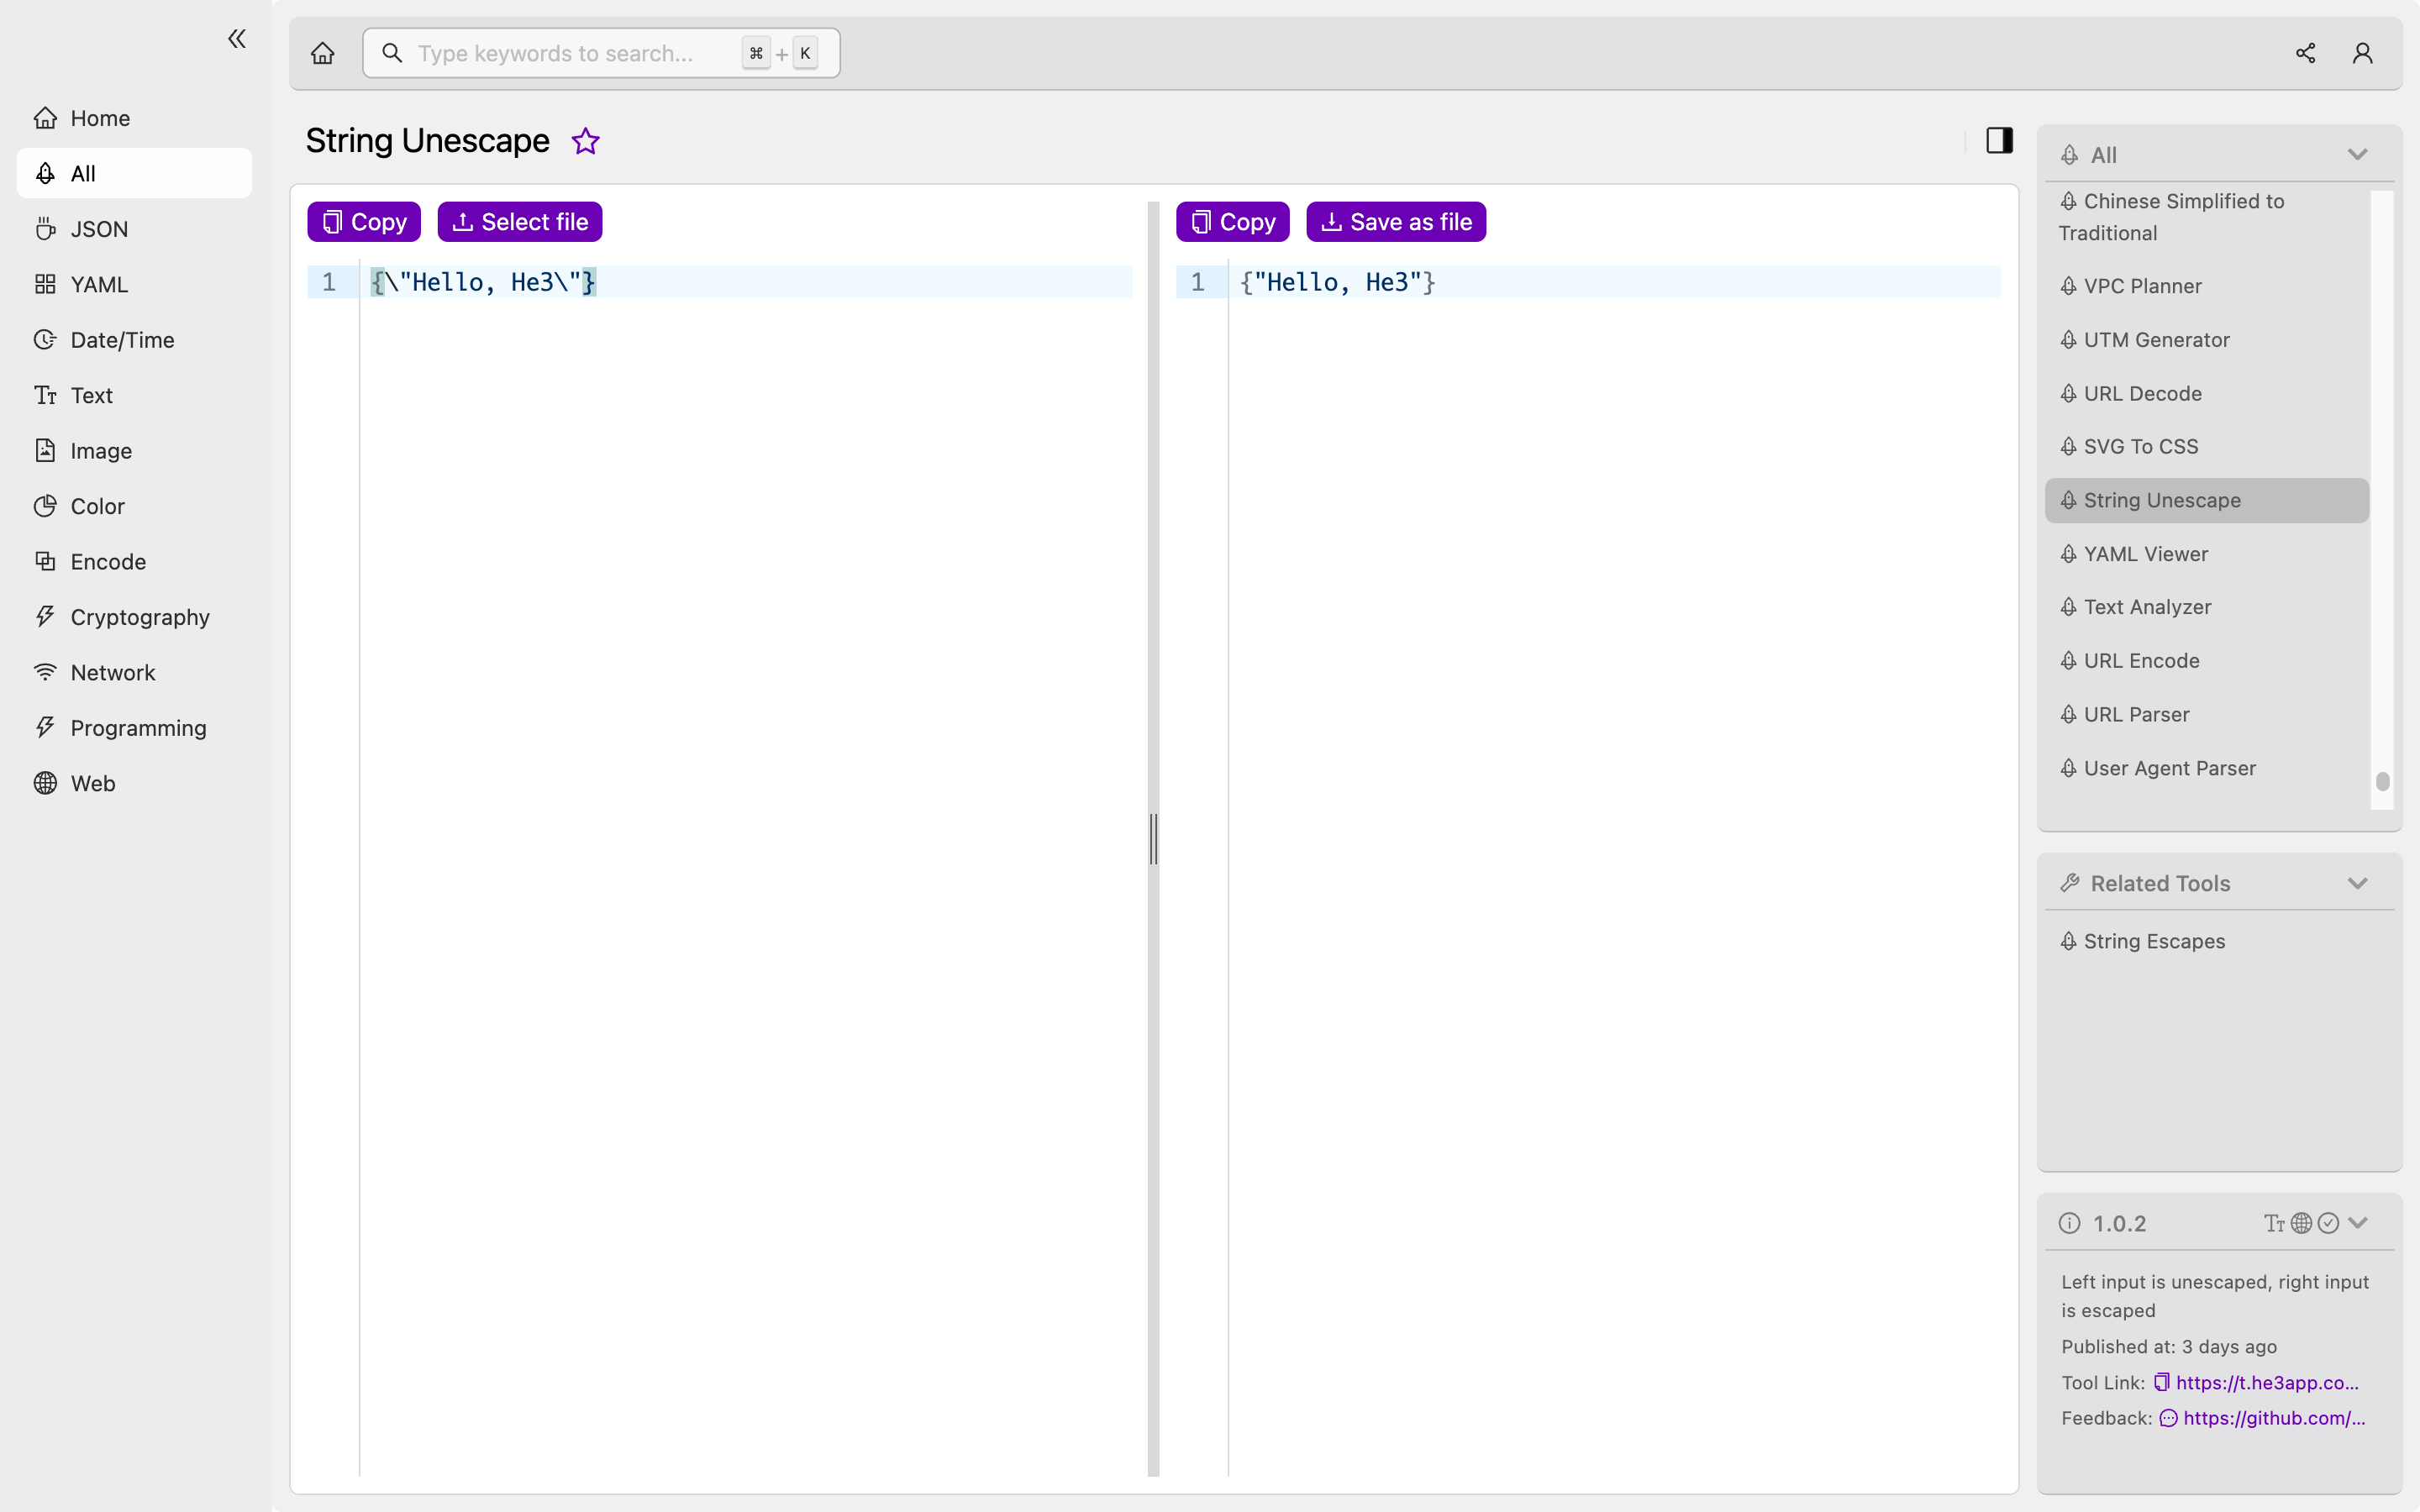
Task: Select the Text menu category
Action: pos(92,394)
